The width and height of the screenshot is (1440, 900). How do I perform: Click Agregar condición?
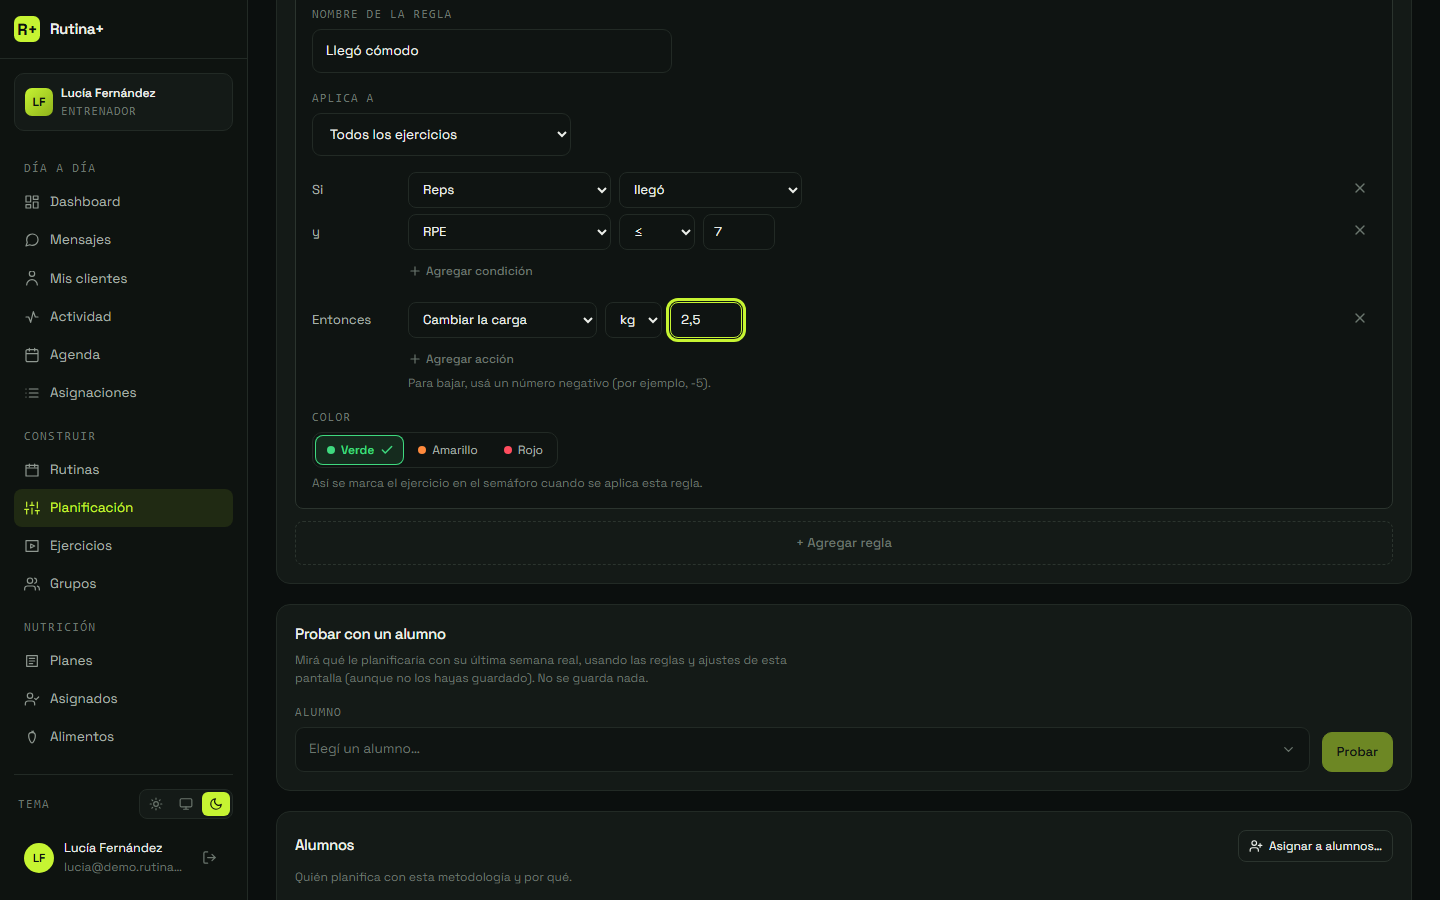[x=471, y=271]
